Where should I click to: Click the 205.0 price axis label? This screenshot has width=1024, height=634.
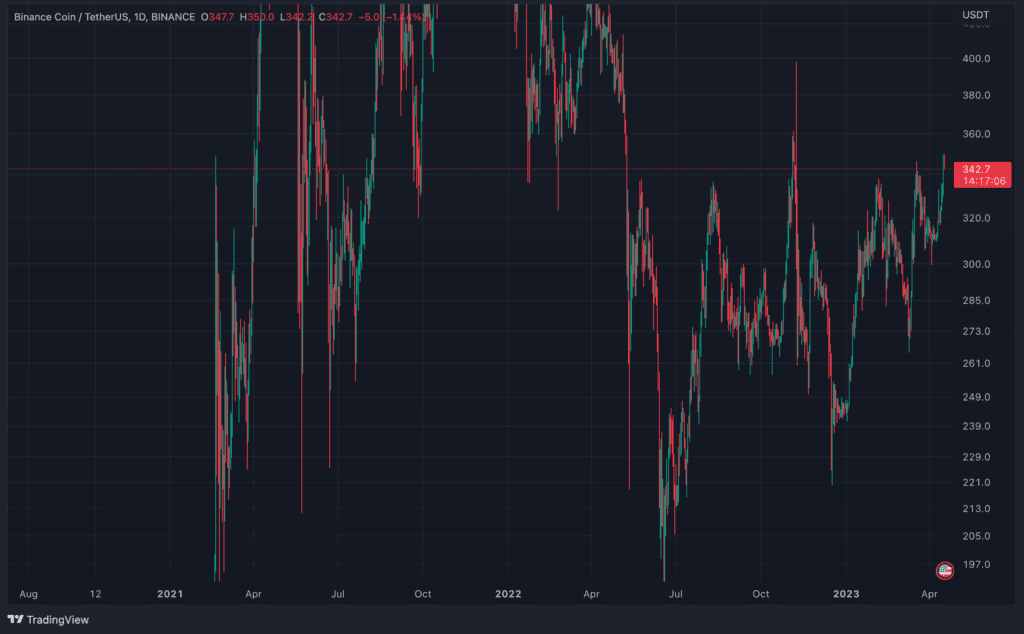tap(976, 536)
